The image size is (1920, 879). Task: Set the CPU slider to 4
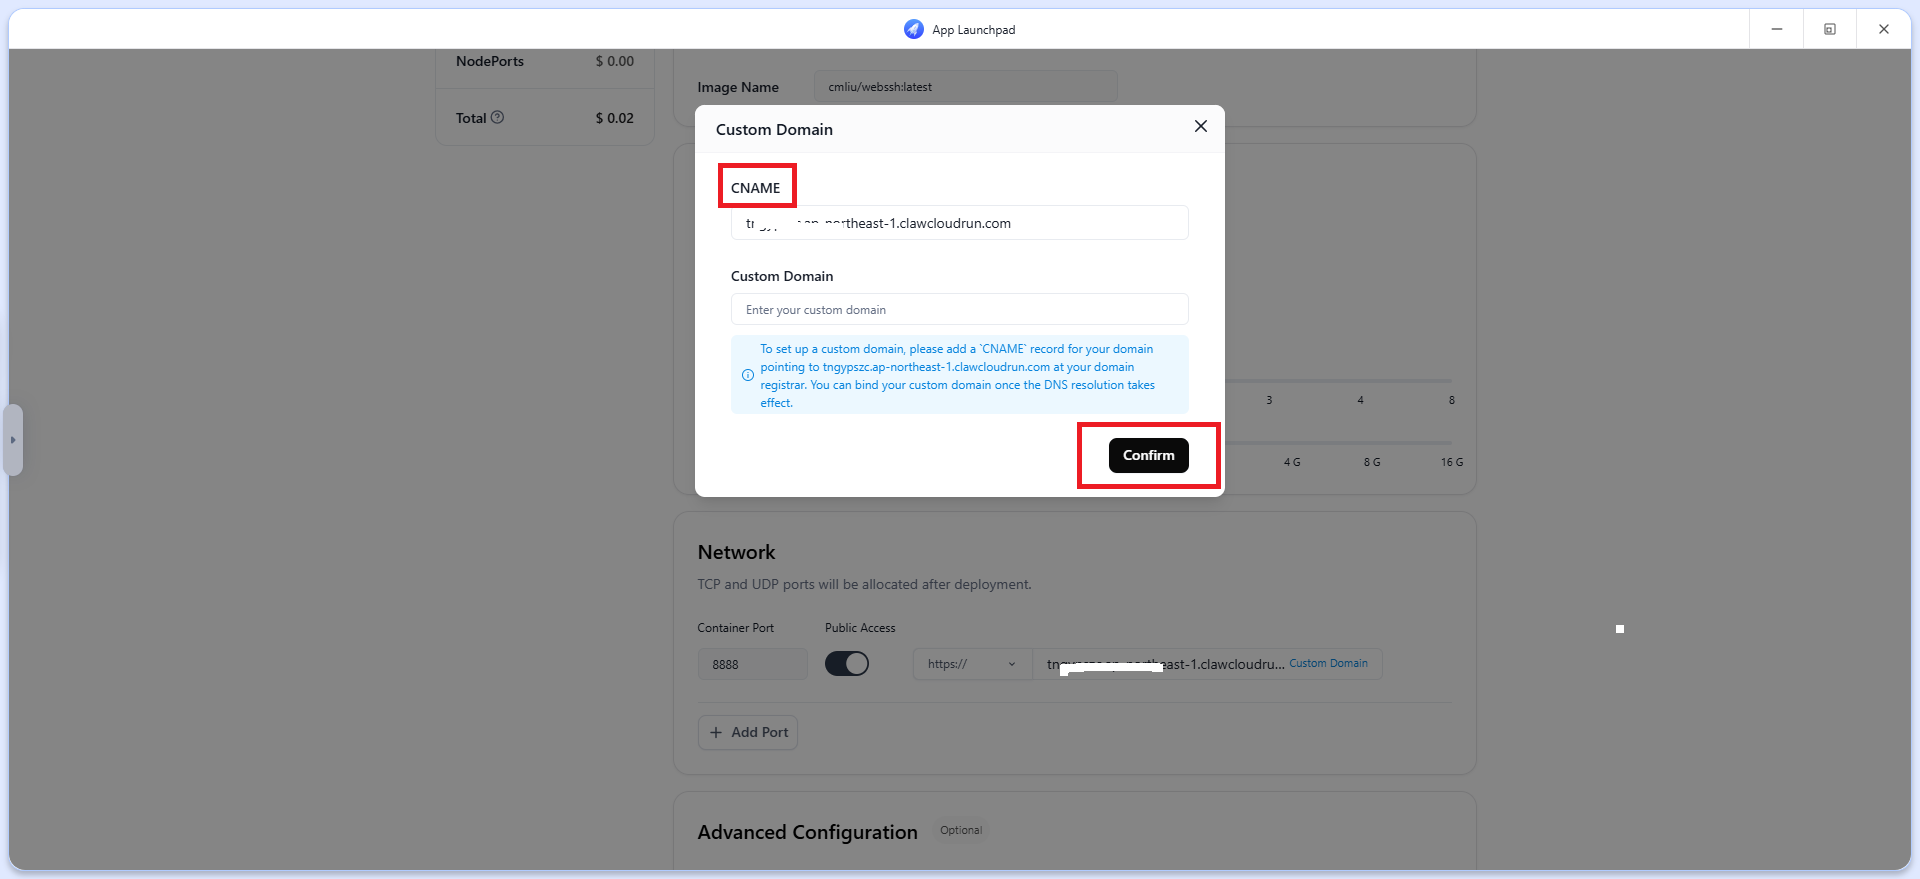(x=1360, y=381)
